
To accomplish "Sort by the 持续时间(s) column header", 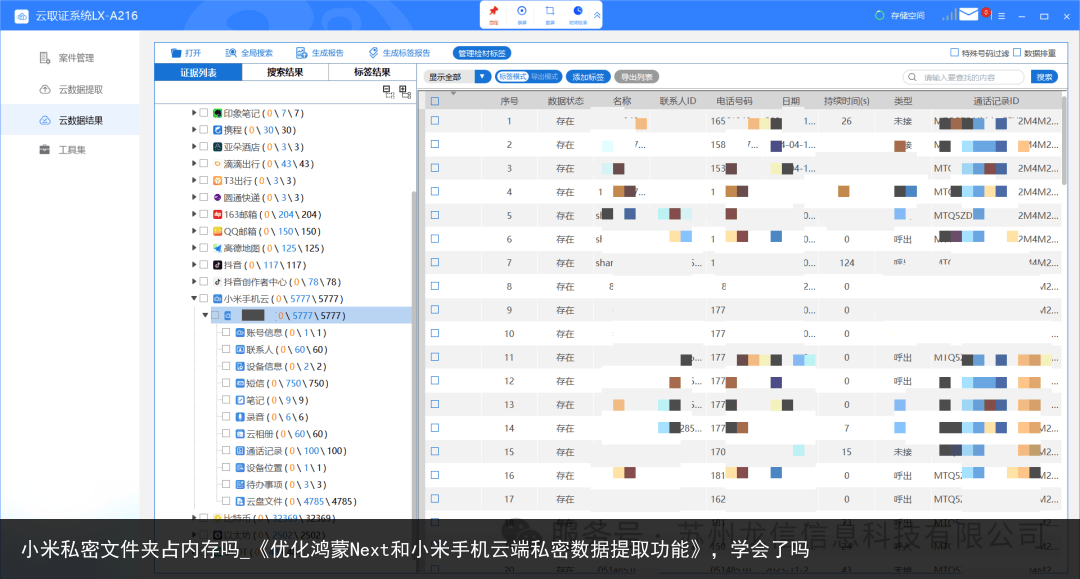I will pos(847,101).
